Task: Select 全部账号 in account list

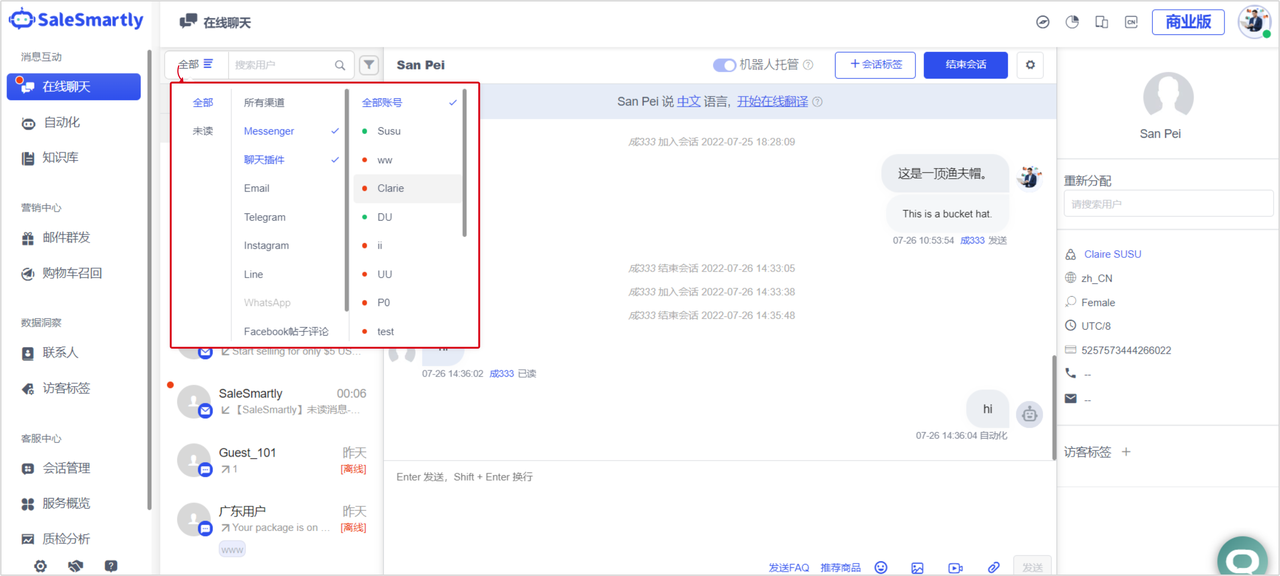Action: [383, 102]
